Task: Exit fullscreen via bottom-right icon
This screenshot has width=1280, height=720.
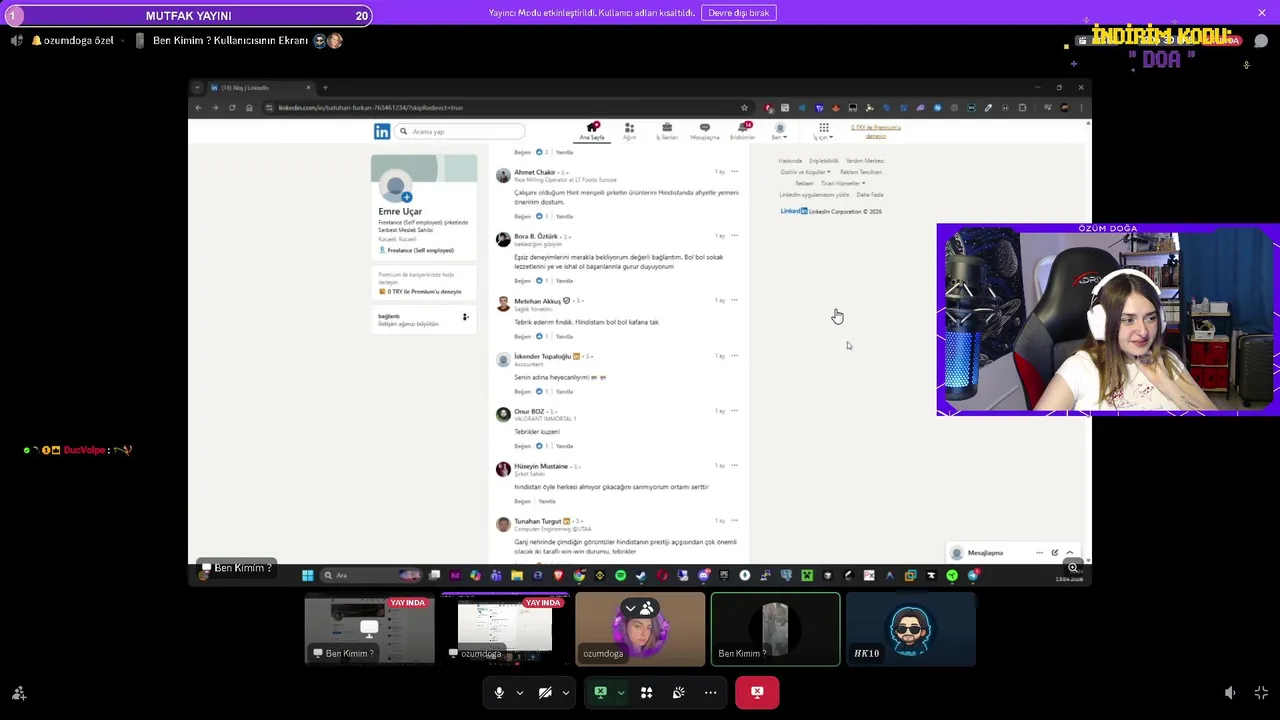Action: coord(1261,692)
